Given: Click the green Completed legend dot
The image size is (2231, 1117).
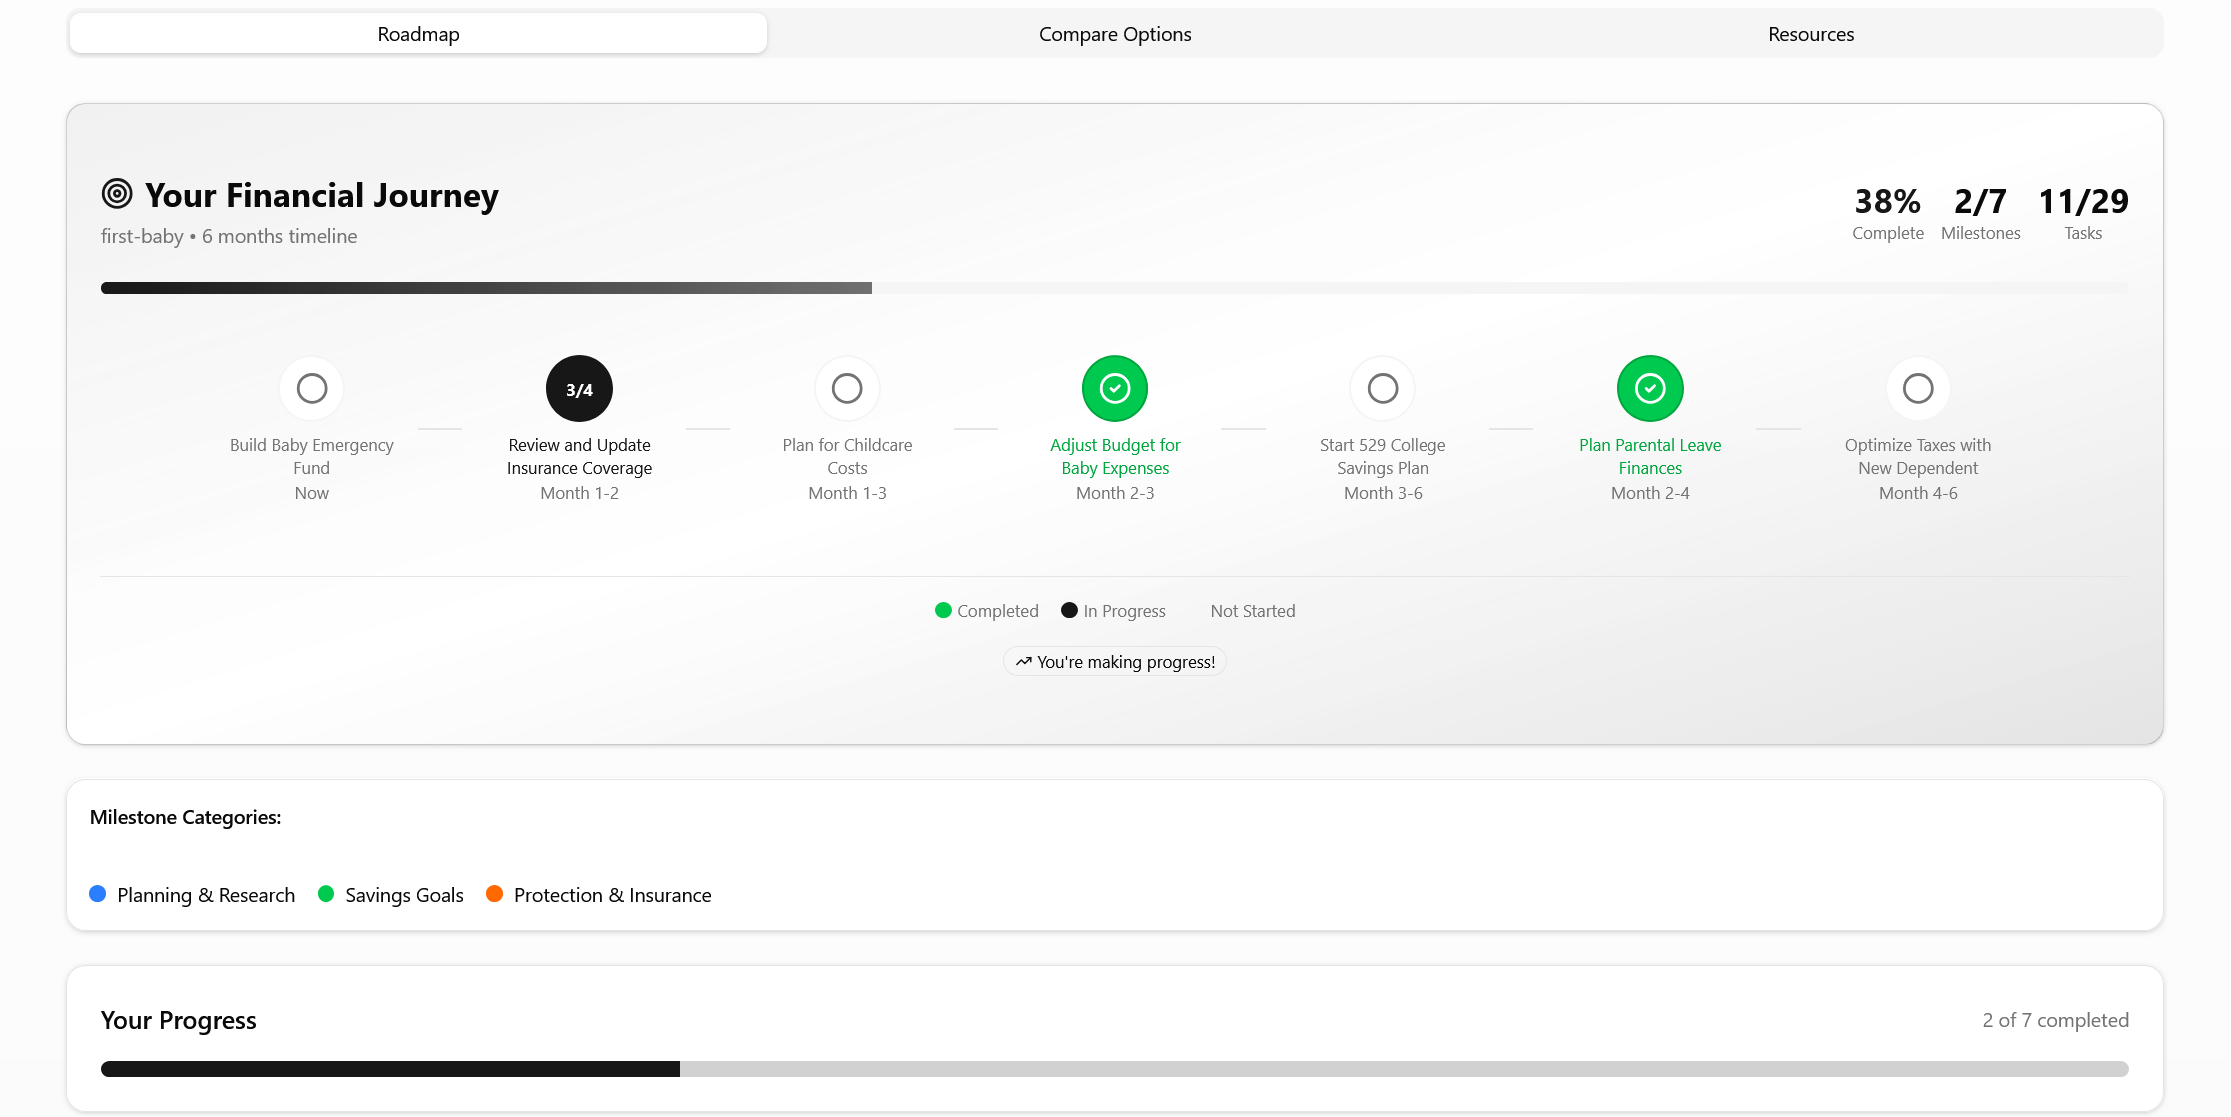Looking at the screenshot, I should tap(943, 610).
